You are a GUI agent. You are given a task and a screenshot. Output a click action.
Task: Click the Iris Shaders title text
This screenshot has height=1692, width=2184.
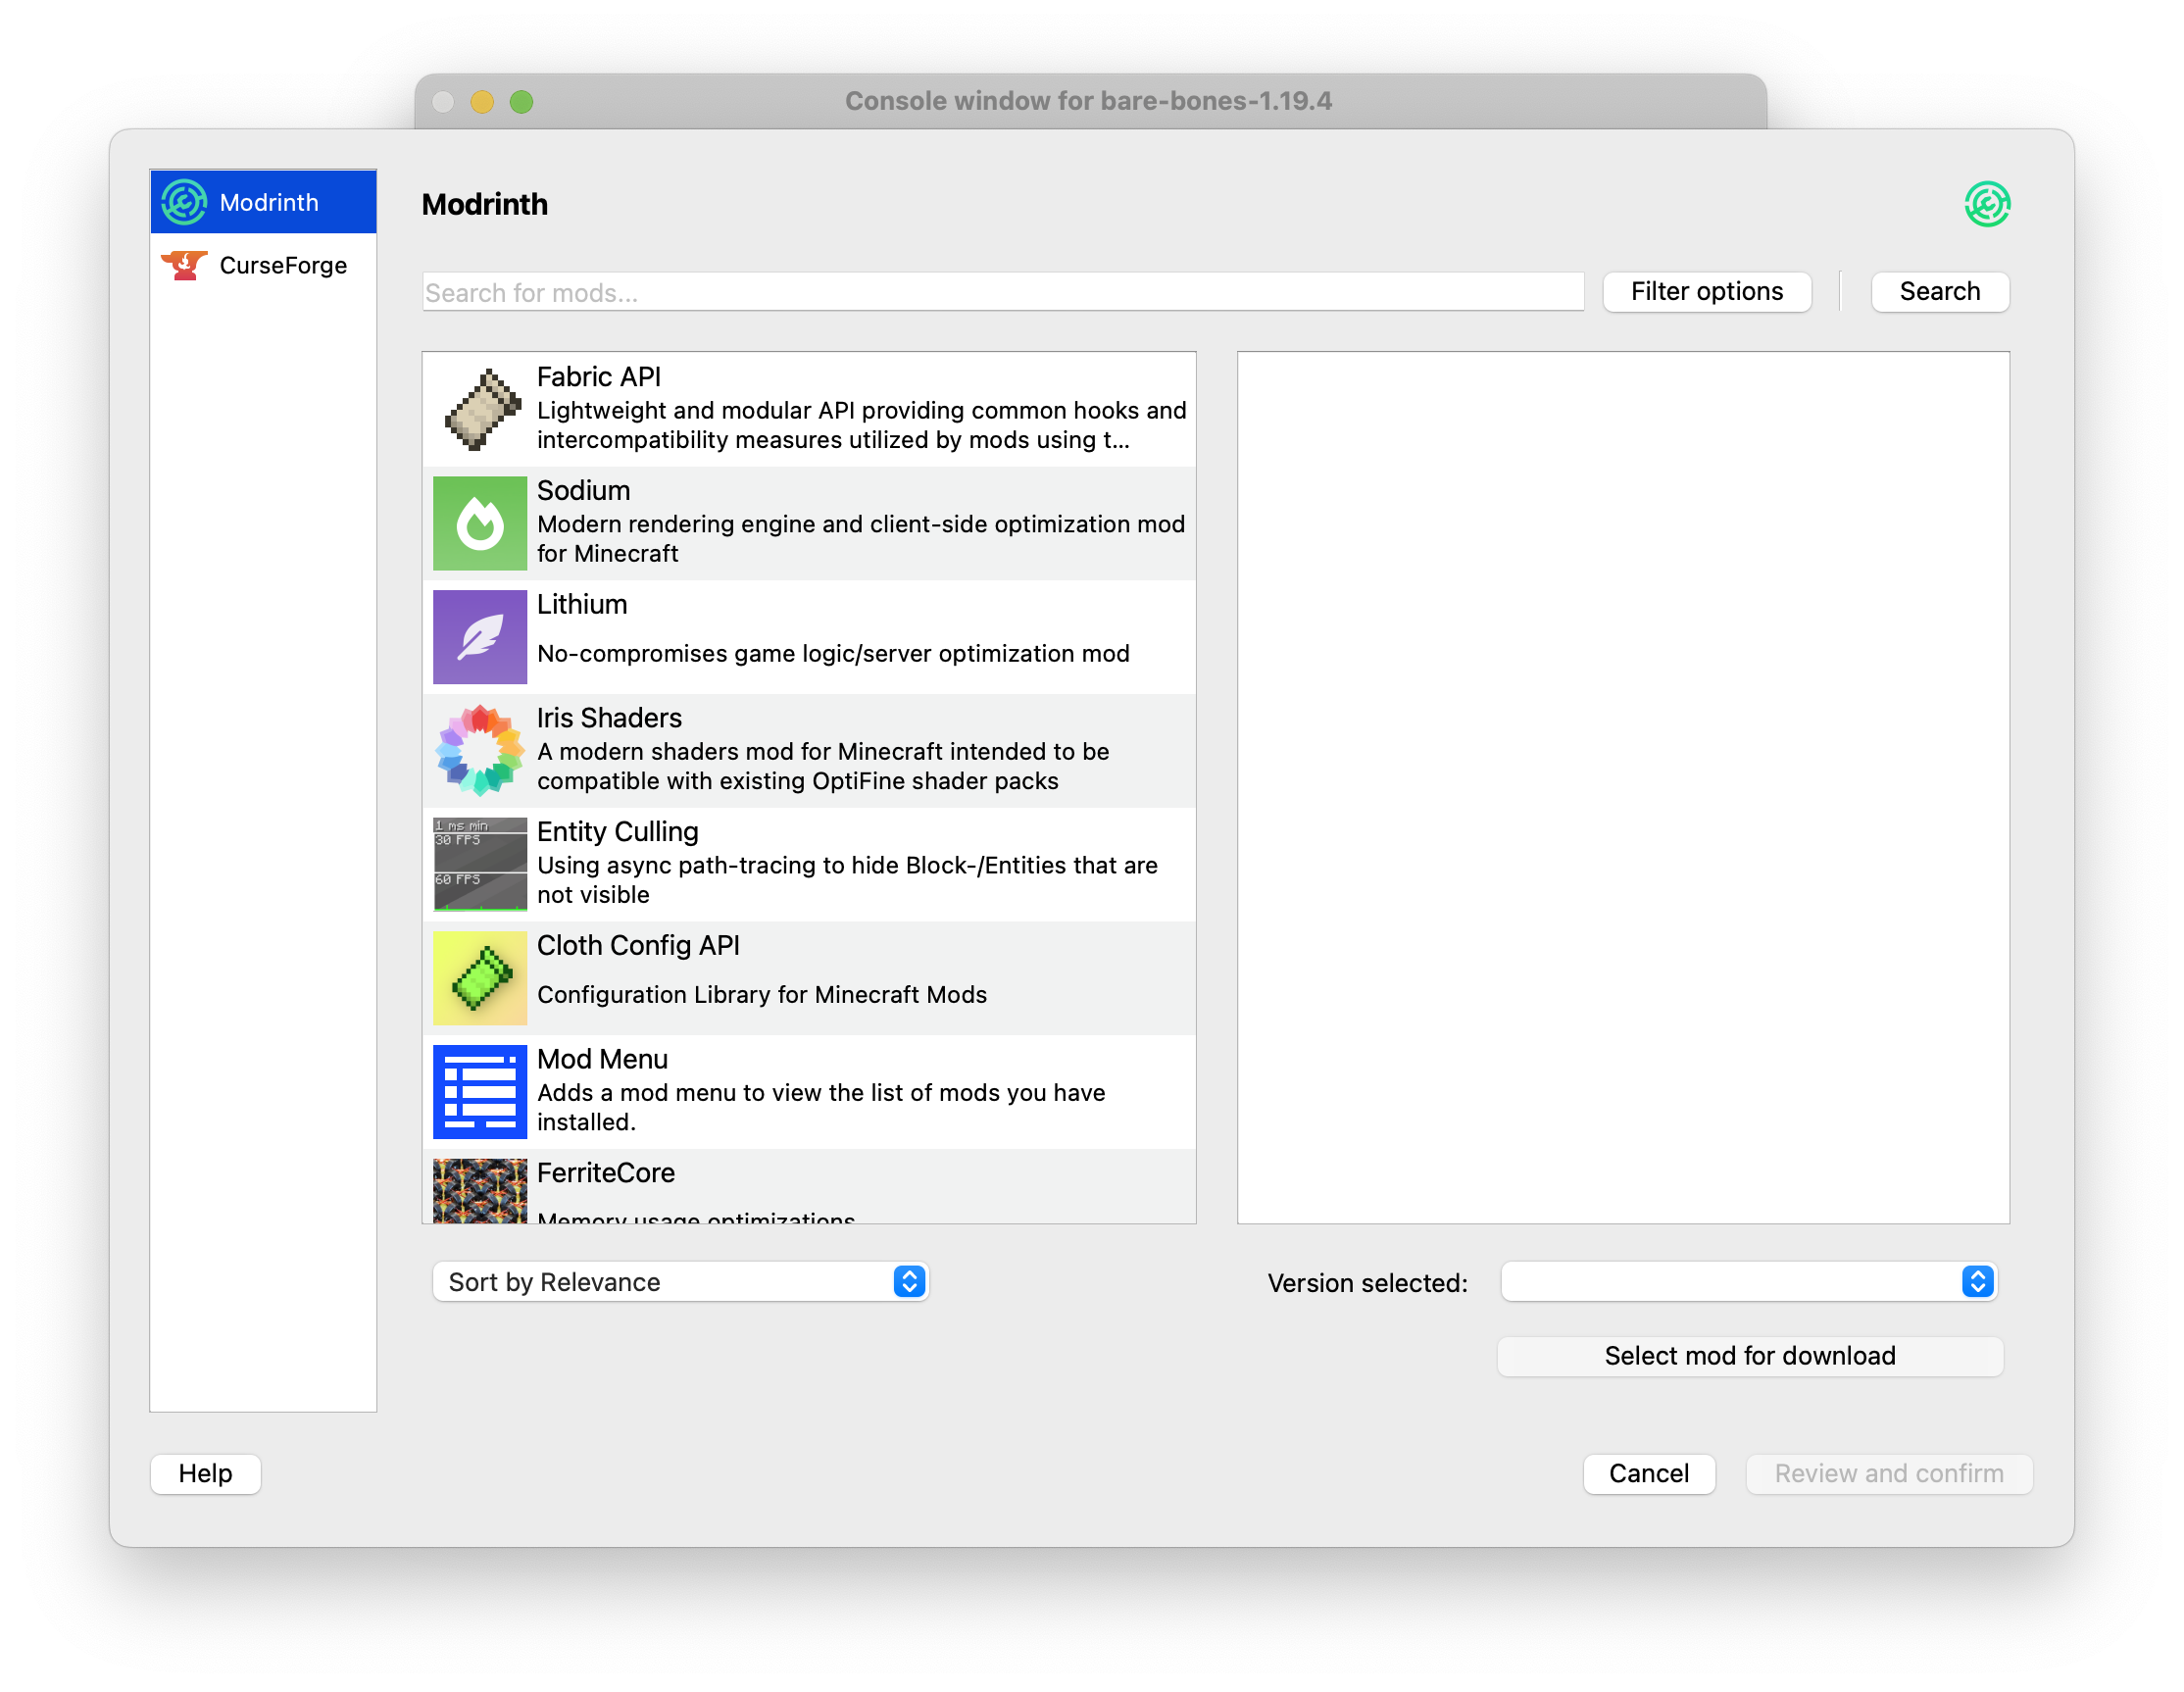609,719
